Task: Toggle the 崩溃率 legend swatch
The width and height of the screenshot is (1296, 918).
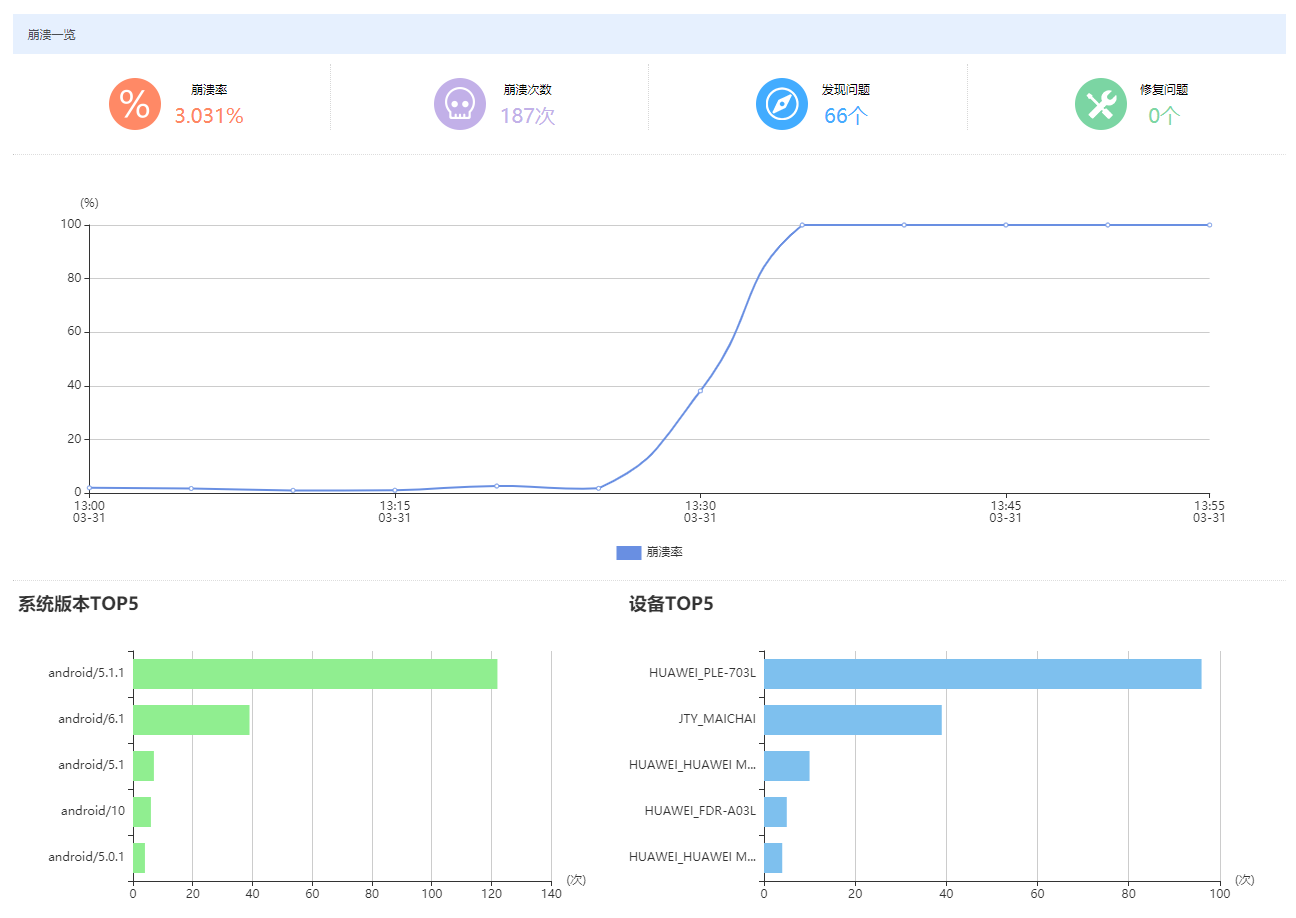Action: pos(628,552)
